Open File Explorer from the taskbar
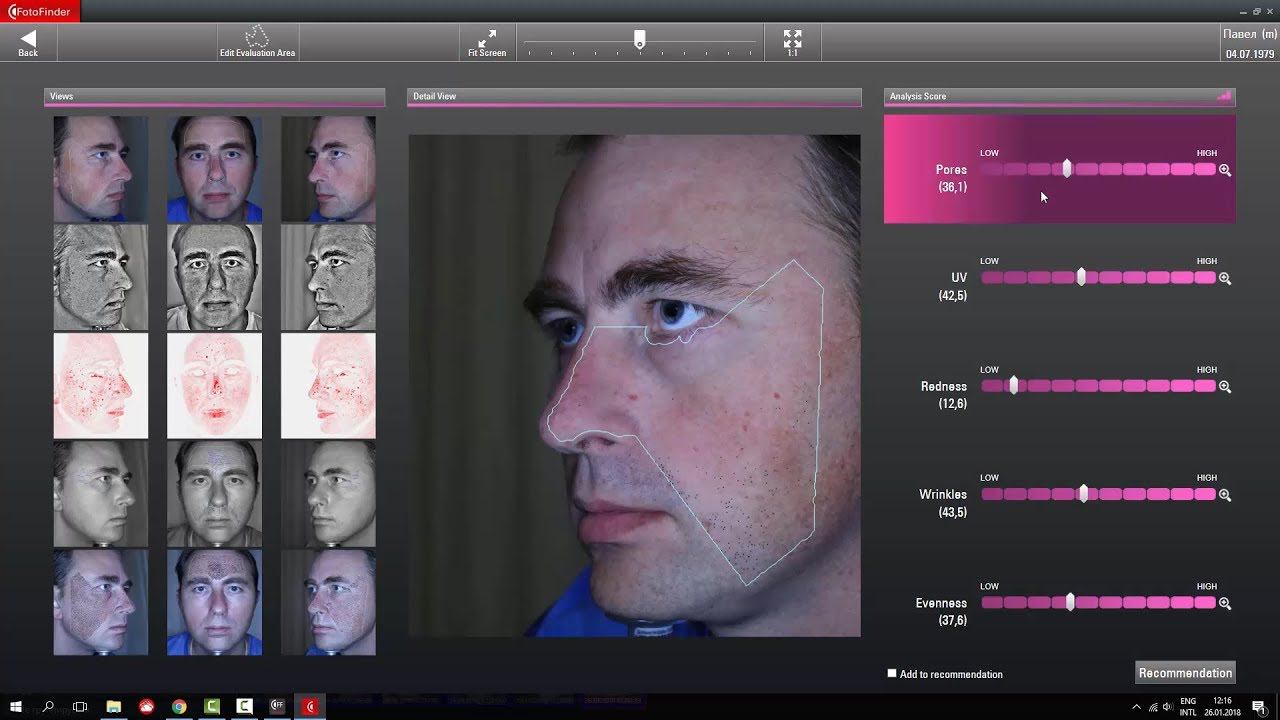1280x720 pixels. coord(113,707)
